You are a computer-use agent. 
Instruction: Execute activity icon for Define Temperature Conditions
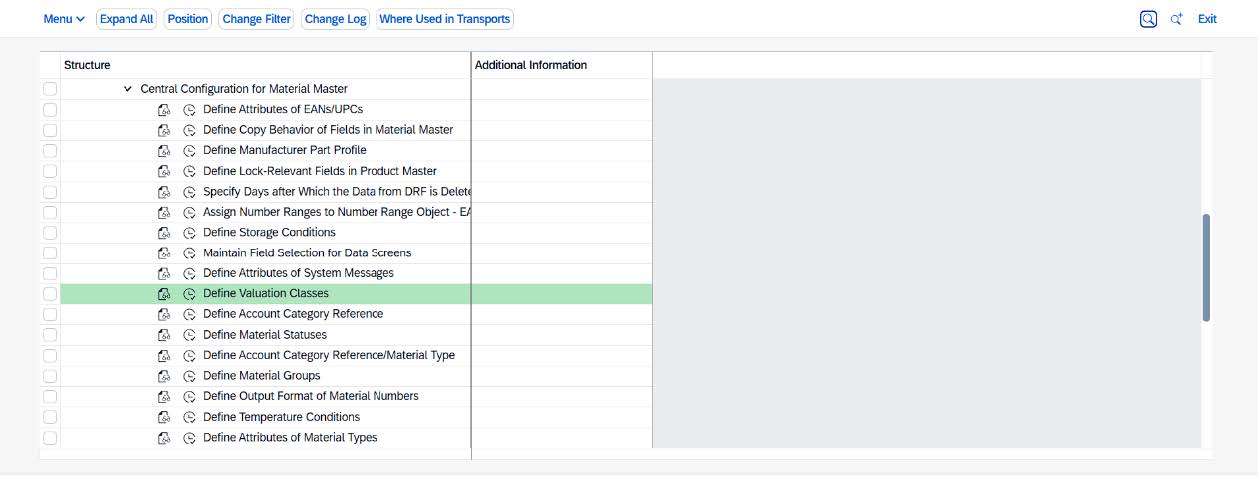coord(190,417)
